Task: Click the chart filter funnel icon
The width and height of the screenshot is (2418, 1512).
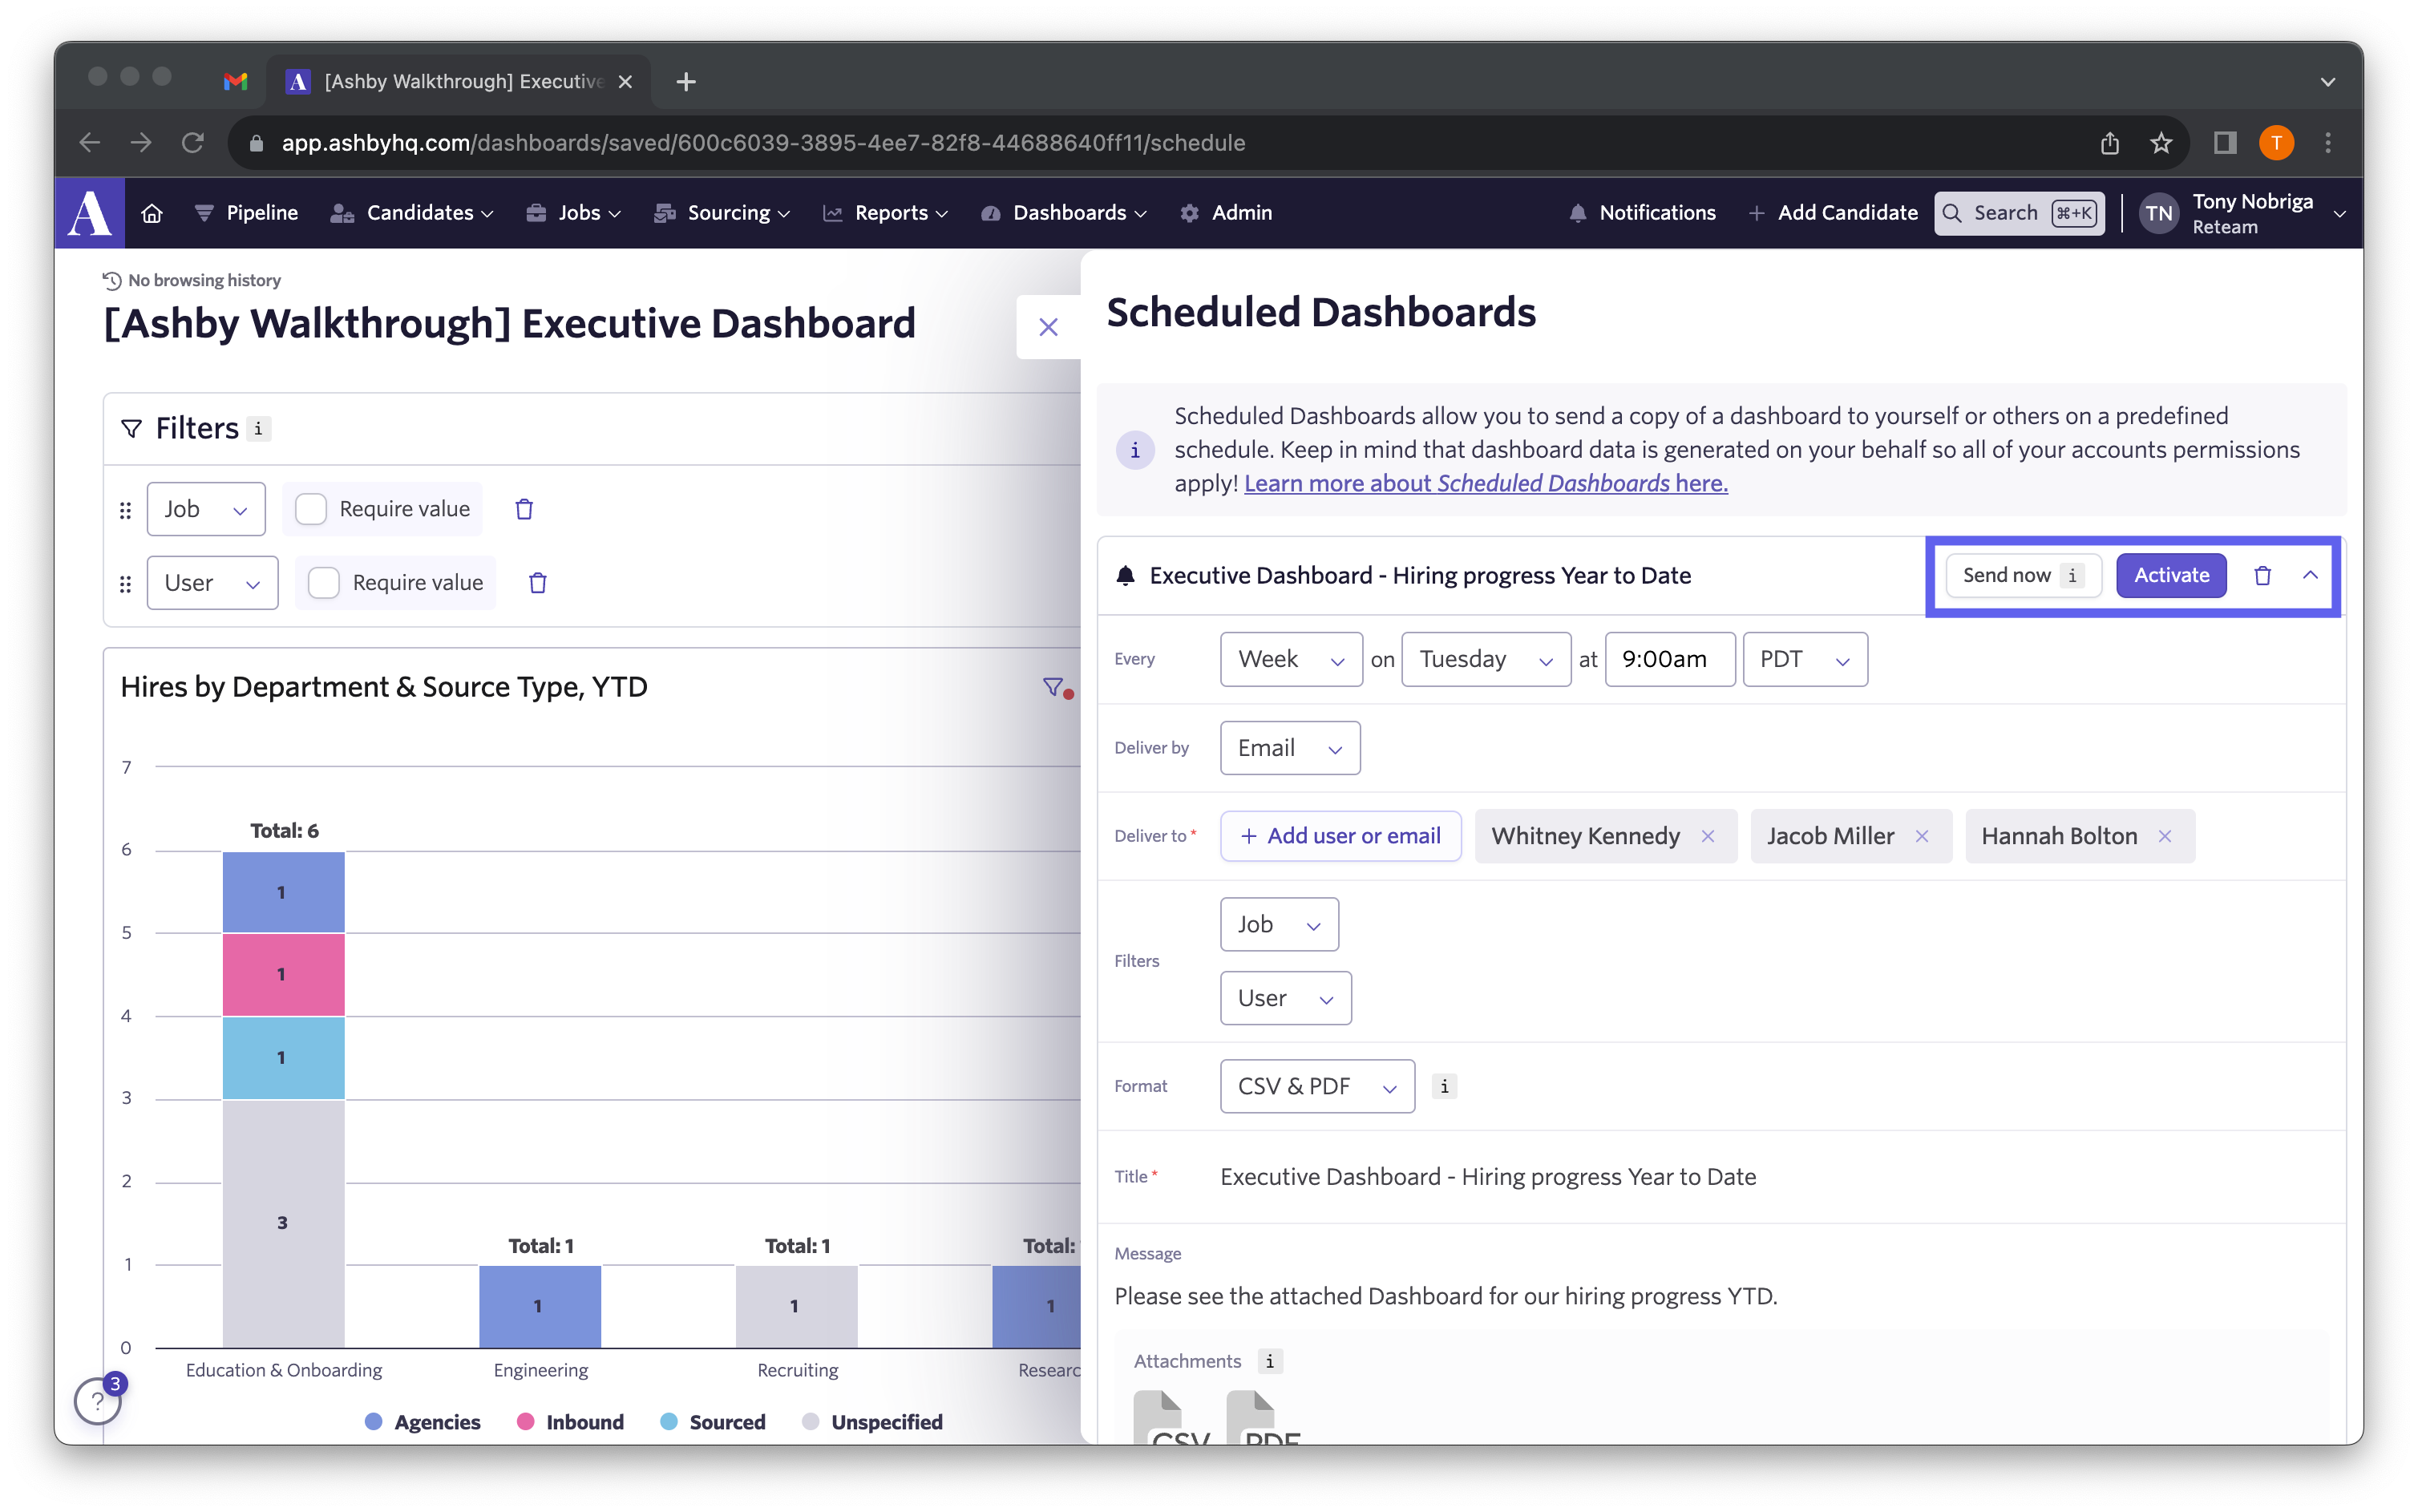Action: tap(1053, 687)
